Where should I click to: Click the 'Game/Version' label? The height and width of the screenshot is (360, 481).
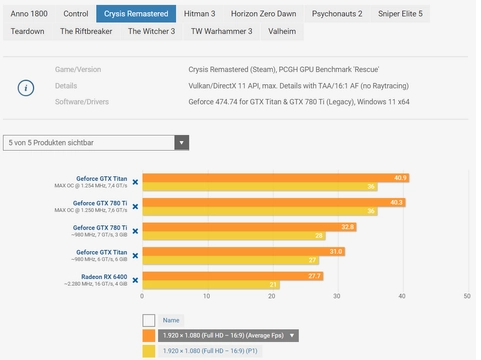[78, 69]
